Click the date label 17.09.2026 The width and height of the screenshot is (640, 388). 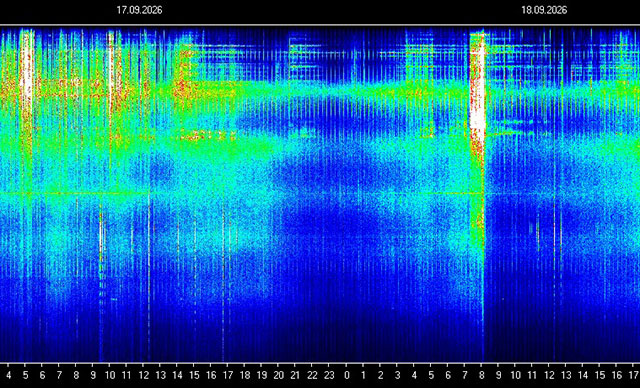(x=139, y=10)
